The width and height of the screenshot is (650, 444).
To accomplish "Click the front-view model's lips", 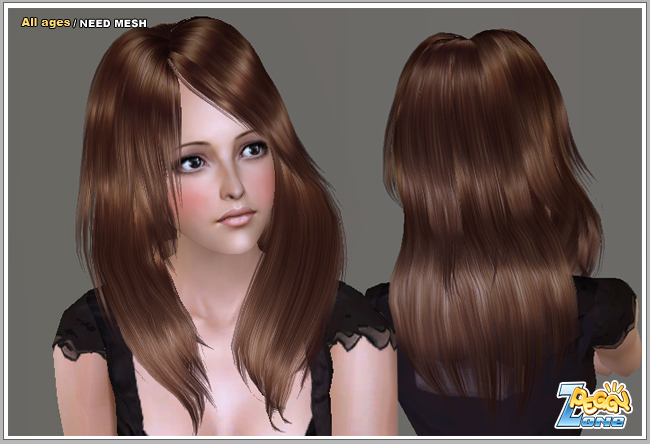I will tap(236, 214).
